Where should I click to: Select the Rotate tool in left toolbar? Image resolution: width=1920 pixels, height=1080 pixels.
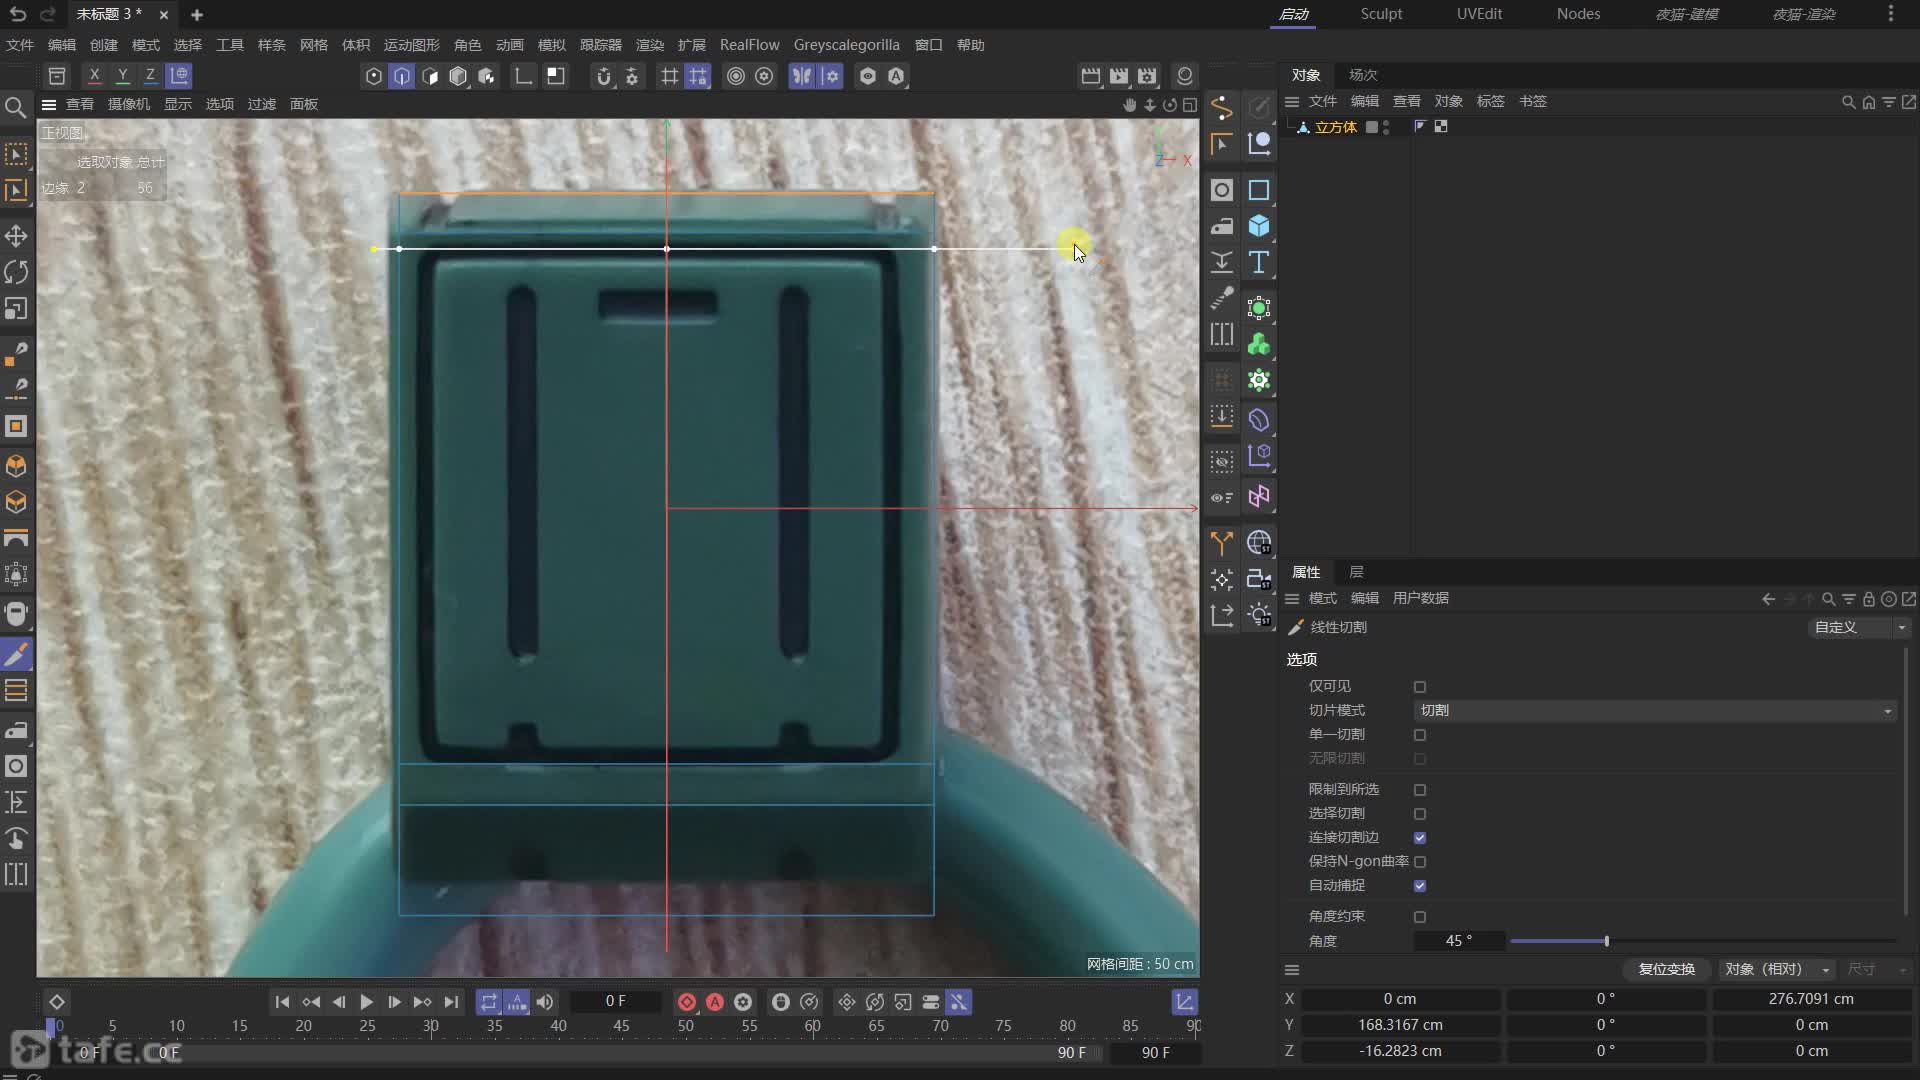click(16, 272)
